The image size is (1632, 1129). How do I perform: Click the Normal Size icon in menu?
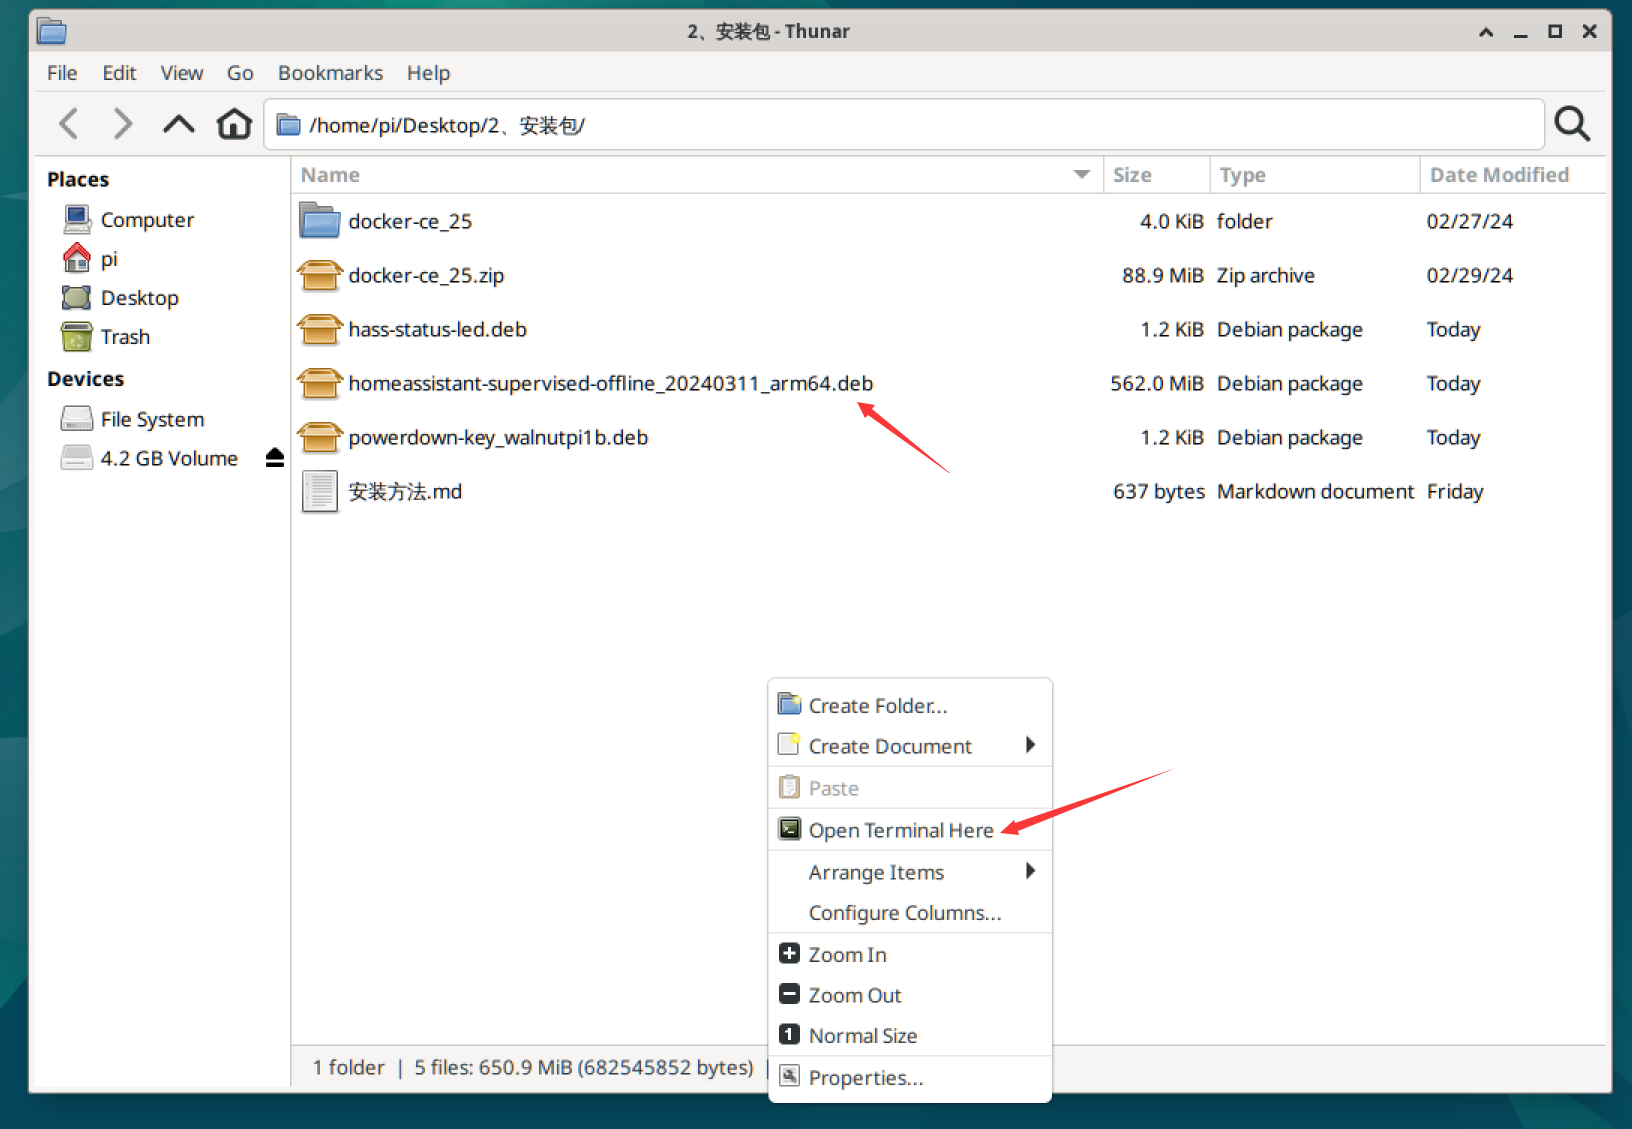[x=789, y=1035]
